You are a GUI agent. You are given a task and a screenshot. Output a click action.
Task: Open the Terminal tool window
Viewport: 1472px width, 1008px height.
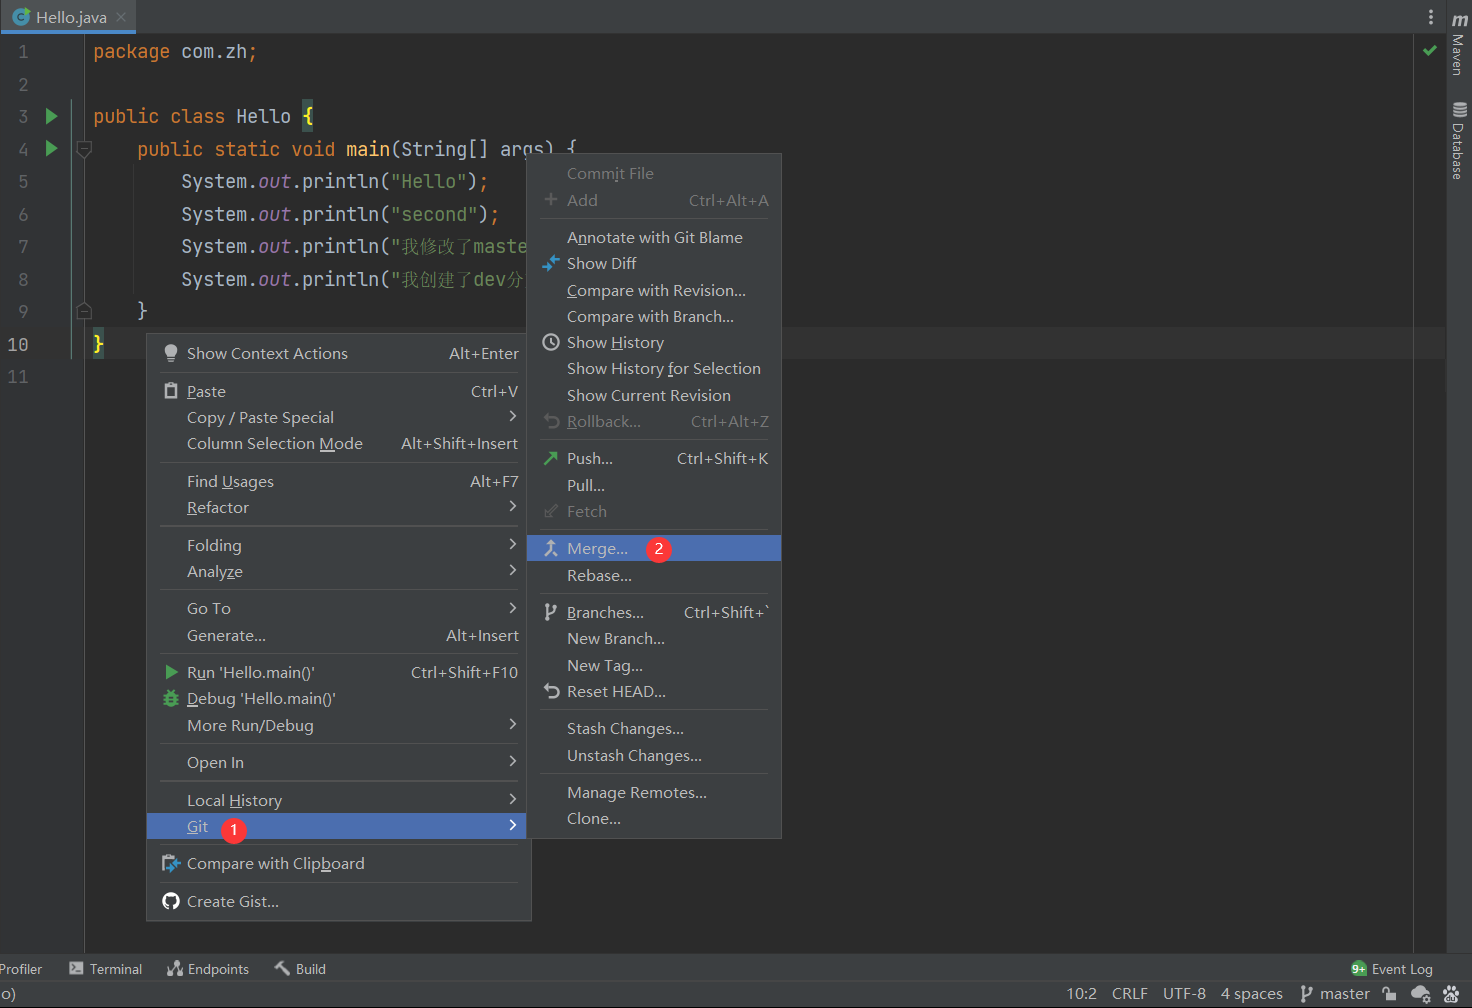pyautogui.click(x=106, y=969)
